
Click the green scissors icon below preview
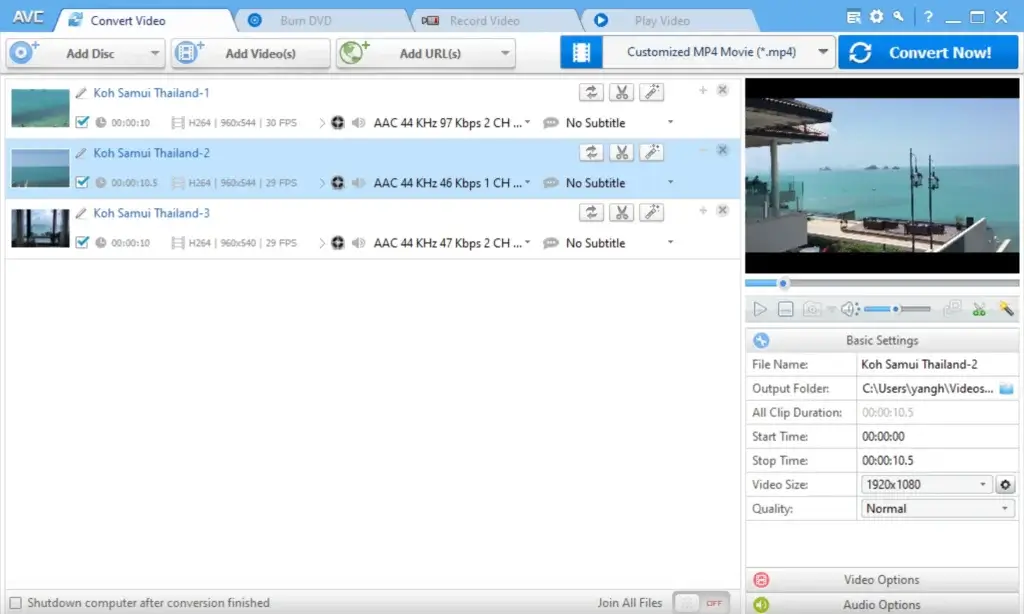979,310
